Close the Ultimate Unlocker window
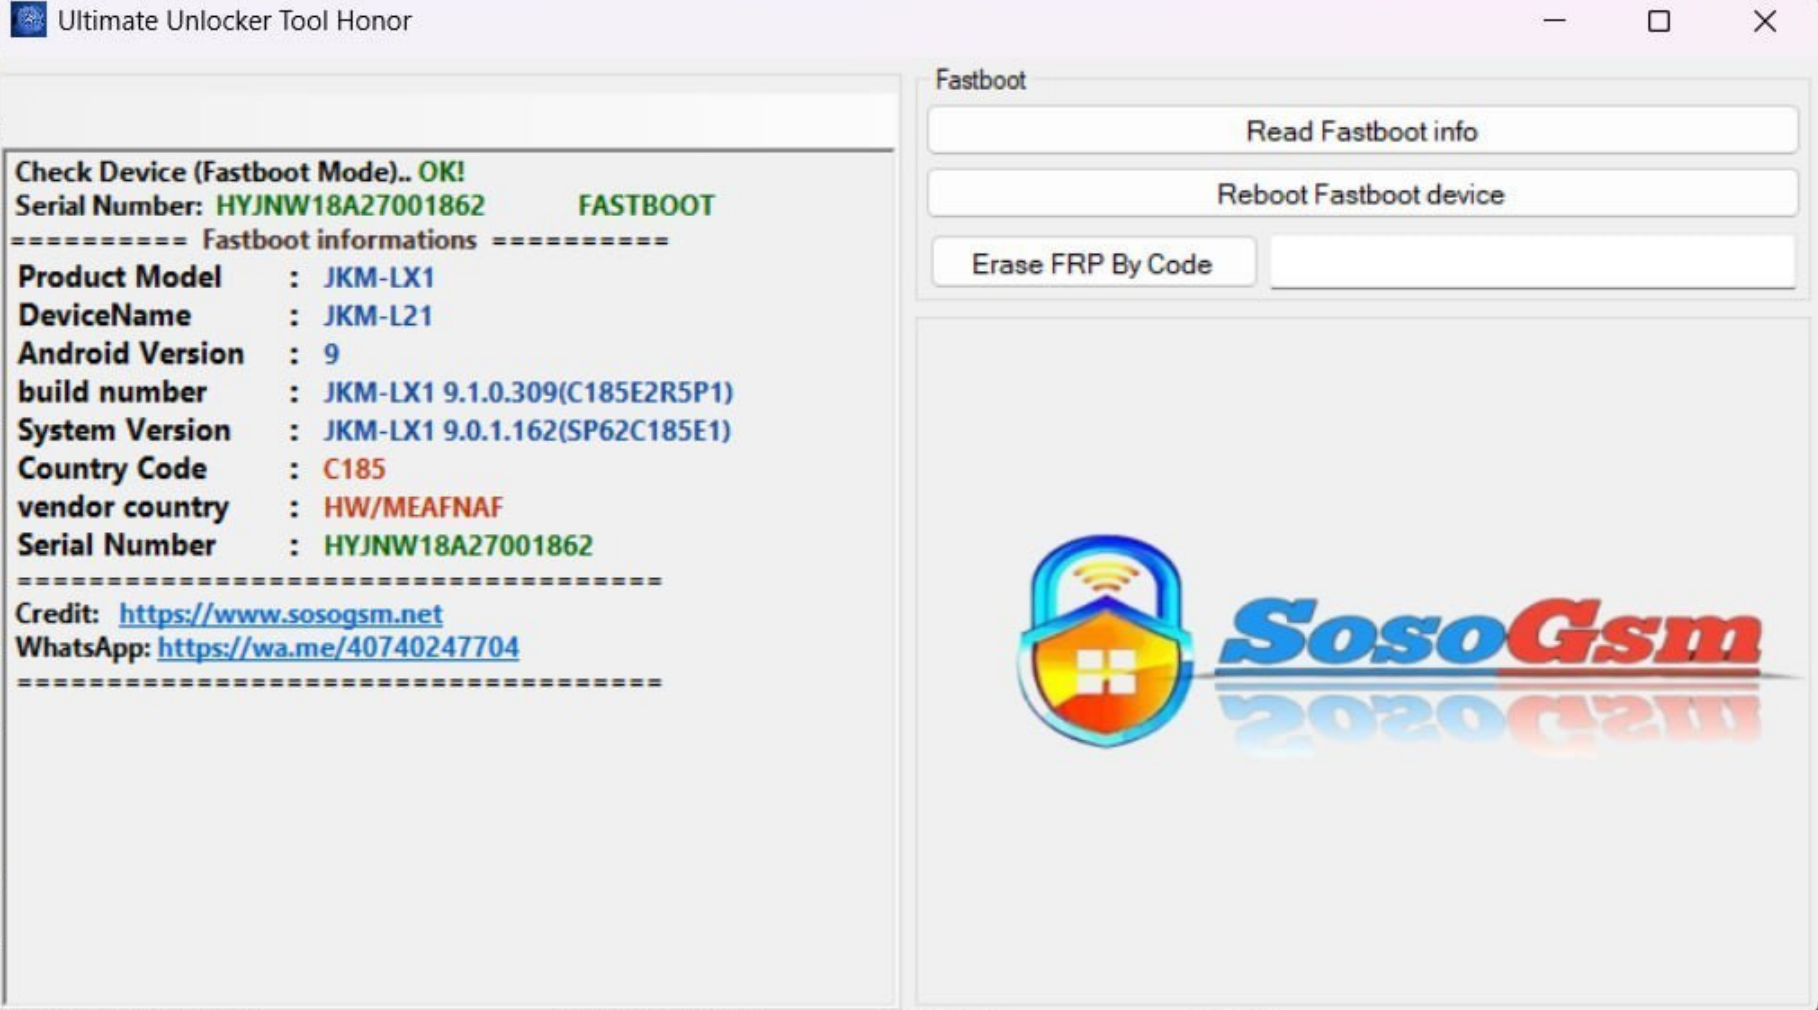This screenshot has height=1010, width=1818. (x=1765, y=21)
